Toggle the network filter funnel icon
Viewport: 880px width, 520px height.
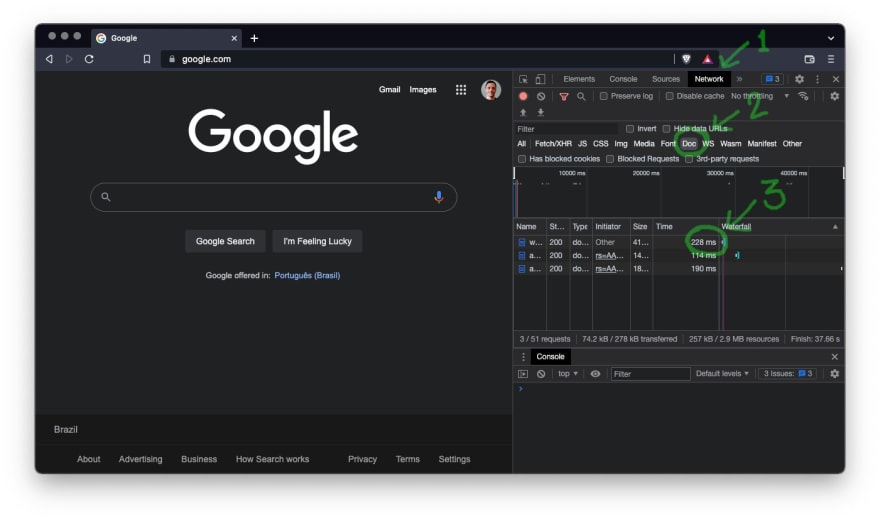pyautogui.click(x=564, y=96)
